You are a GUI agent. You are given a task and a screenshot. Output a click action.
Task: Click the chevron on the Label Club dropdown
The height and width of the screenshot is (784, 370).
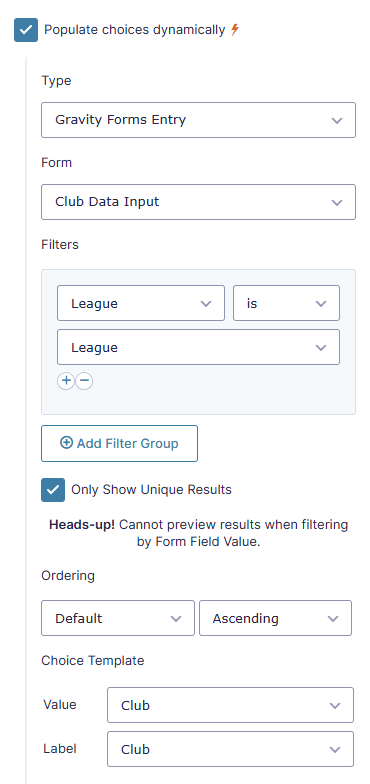point(335,750)
